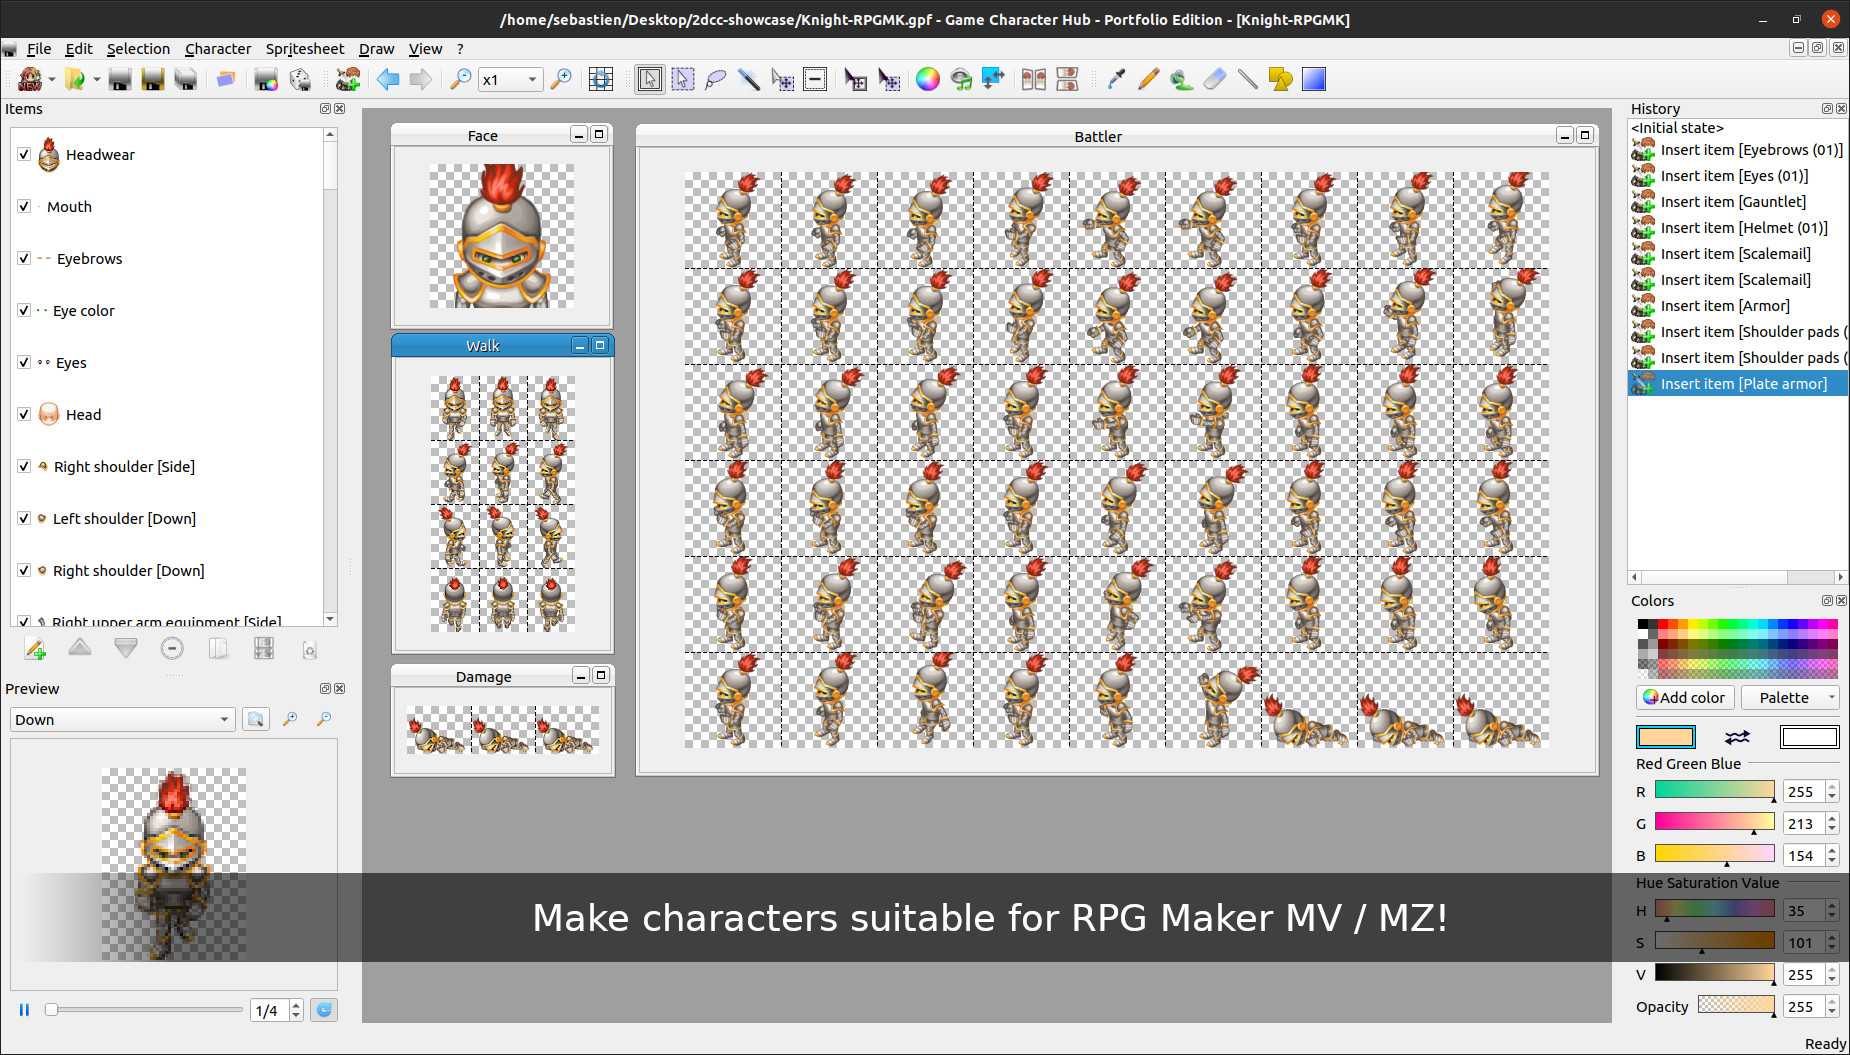Open the Spritesheet menu
1850x1055 pixels.
click(305, 48)
